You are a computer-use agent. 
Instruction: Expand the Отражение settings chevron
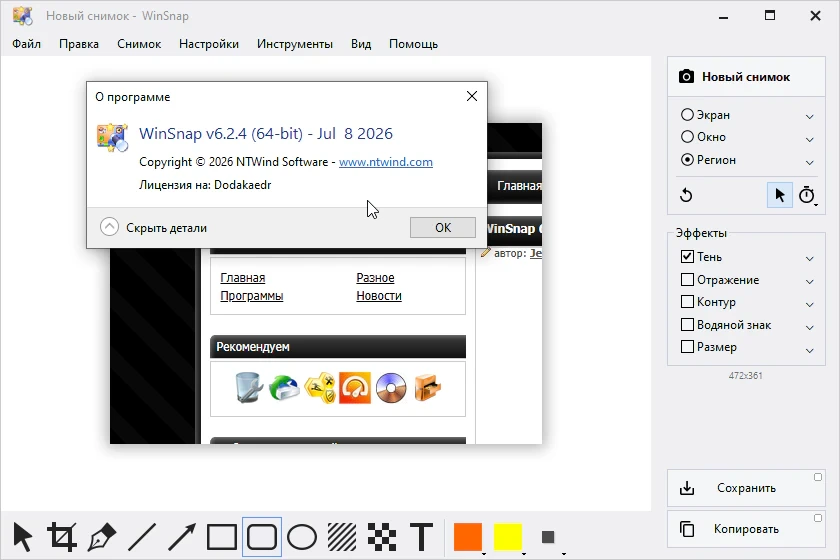coord(809,281)
